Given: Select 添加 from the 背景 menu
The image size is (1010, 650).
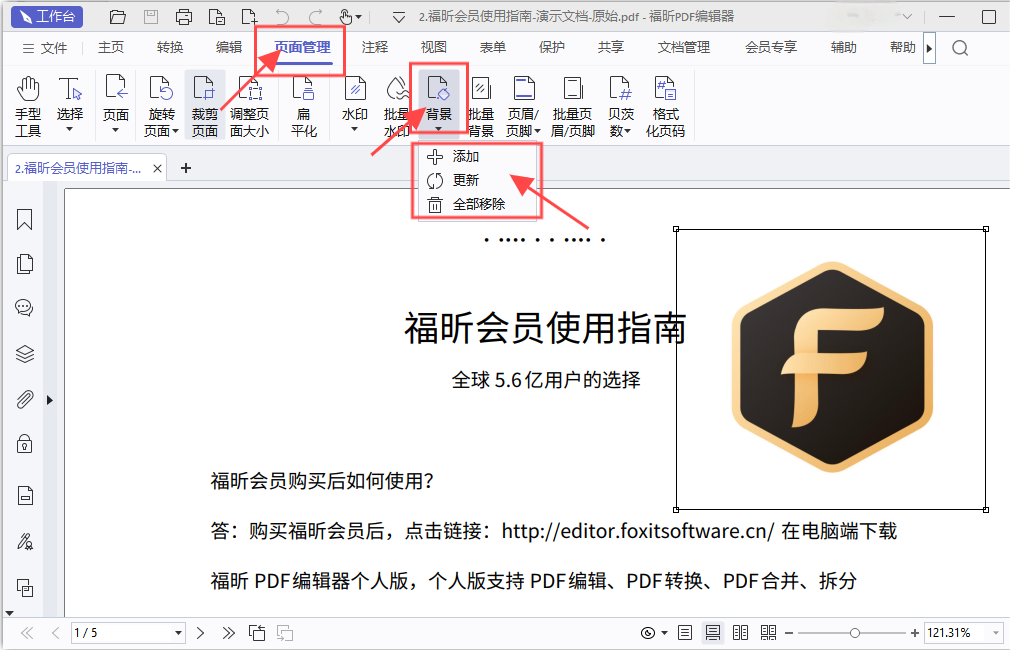Looking at the screenshot, I should (x=465, y=156).
